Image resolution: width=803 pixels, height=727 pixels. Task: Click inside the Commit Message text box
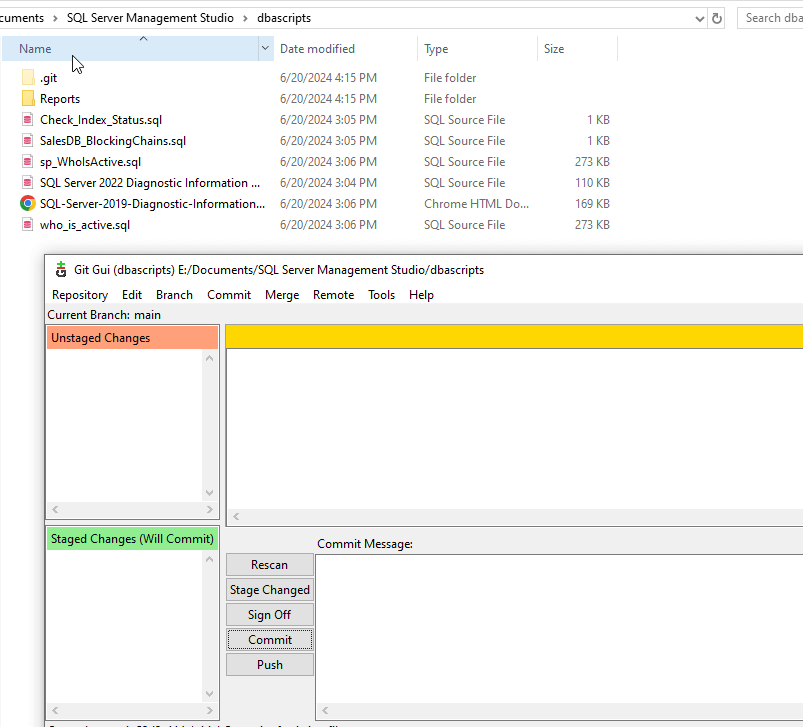click(559, 629)
